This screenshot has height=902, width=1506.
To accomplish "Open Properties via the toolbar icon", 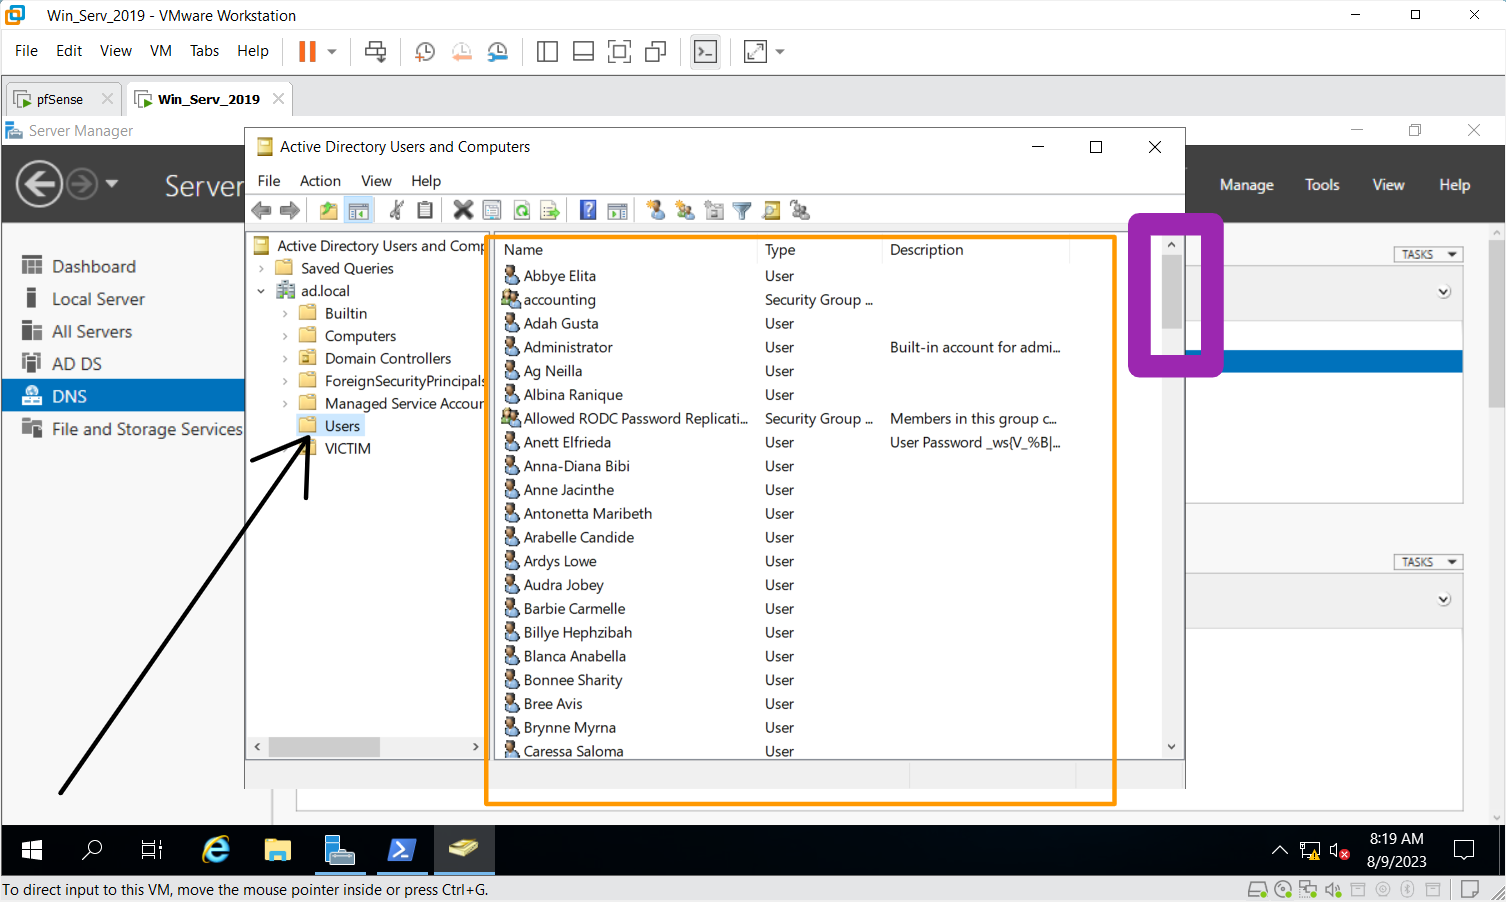I will 492,210.
